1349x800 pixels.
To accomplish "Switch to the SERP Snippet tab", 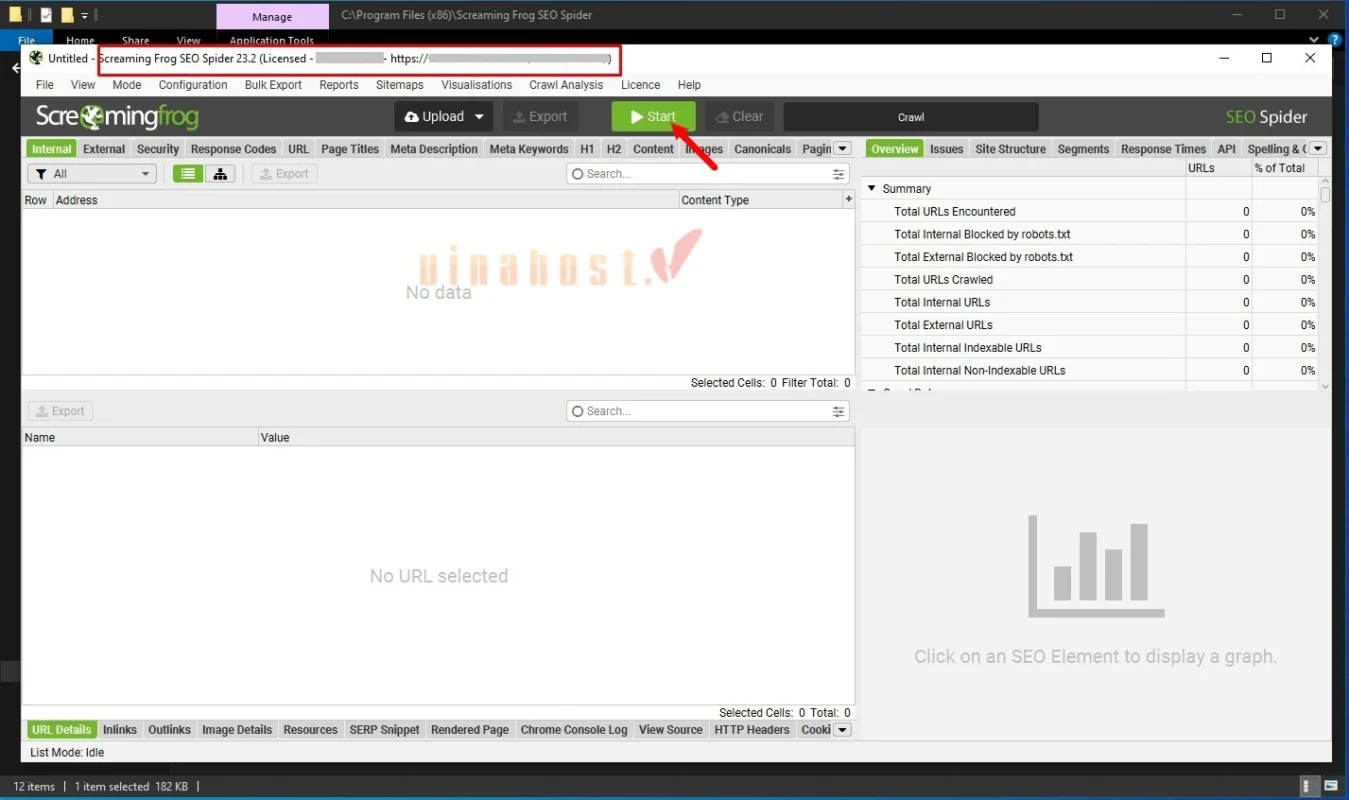I will pyautogui.click(x=385, y=730).
